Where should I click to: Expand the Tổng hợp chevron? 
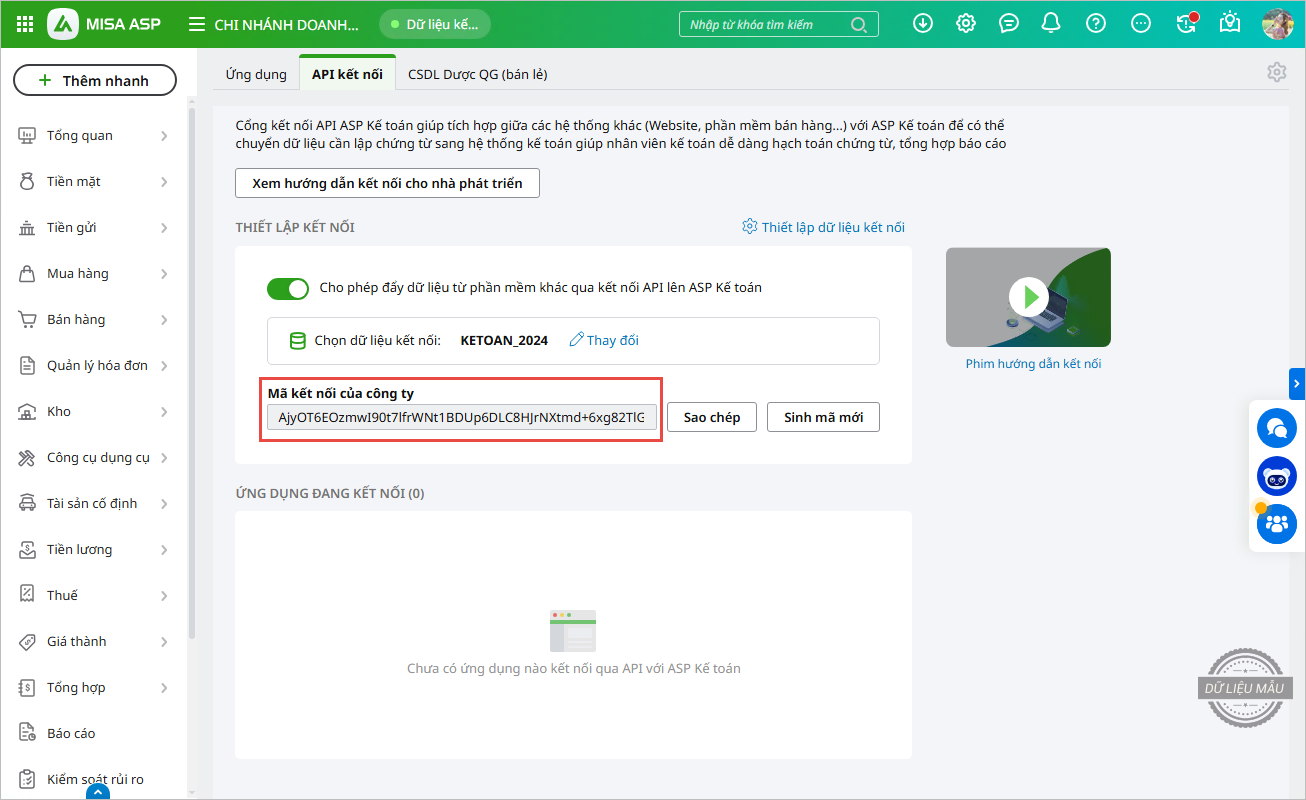(x=164, y=688)
